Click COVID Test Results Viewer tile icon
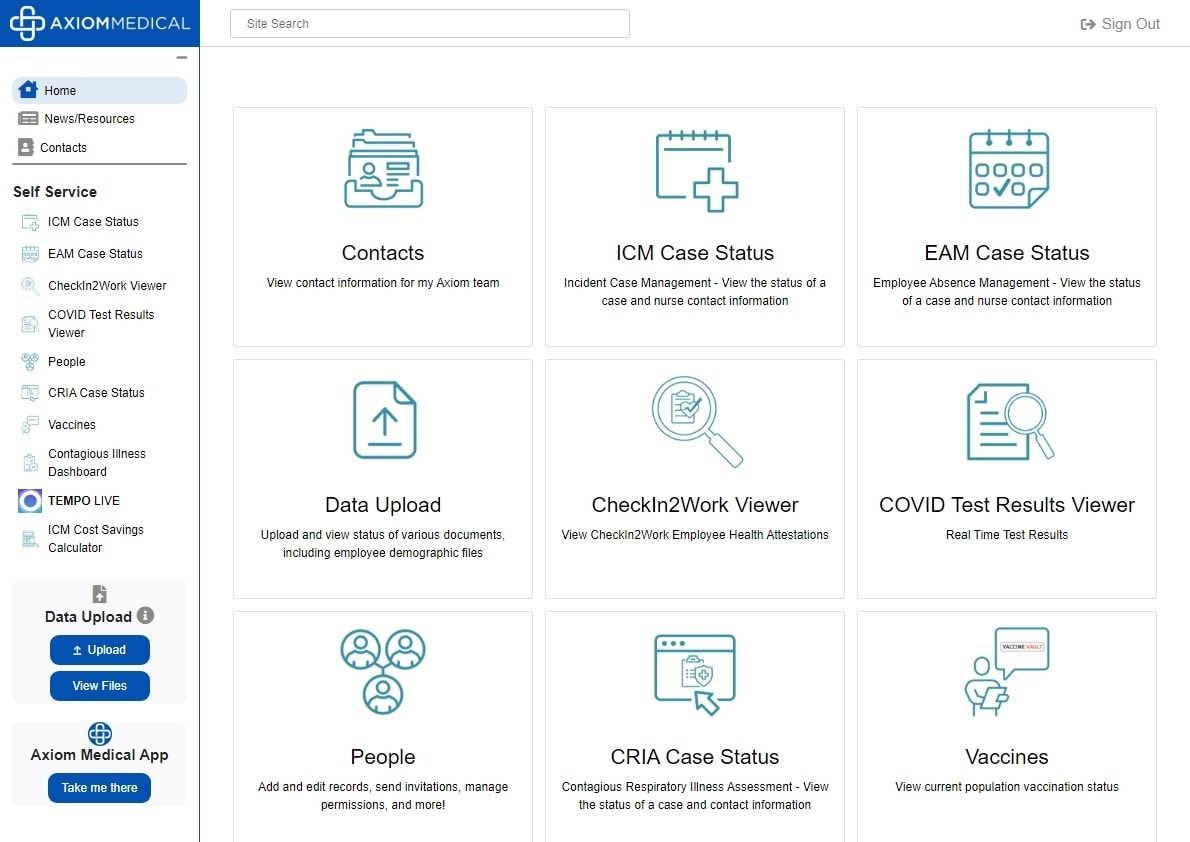Screen dimensions: 1190x842 click(1008, 421)
